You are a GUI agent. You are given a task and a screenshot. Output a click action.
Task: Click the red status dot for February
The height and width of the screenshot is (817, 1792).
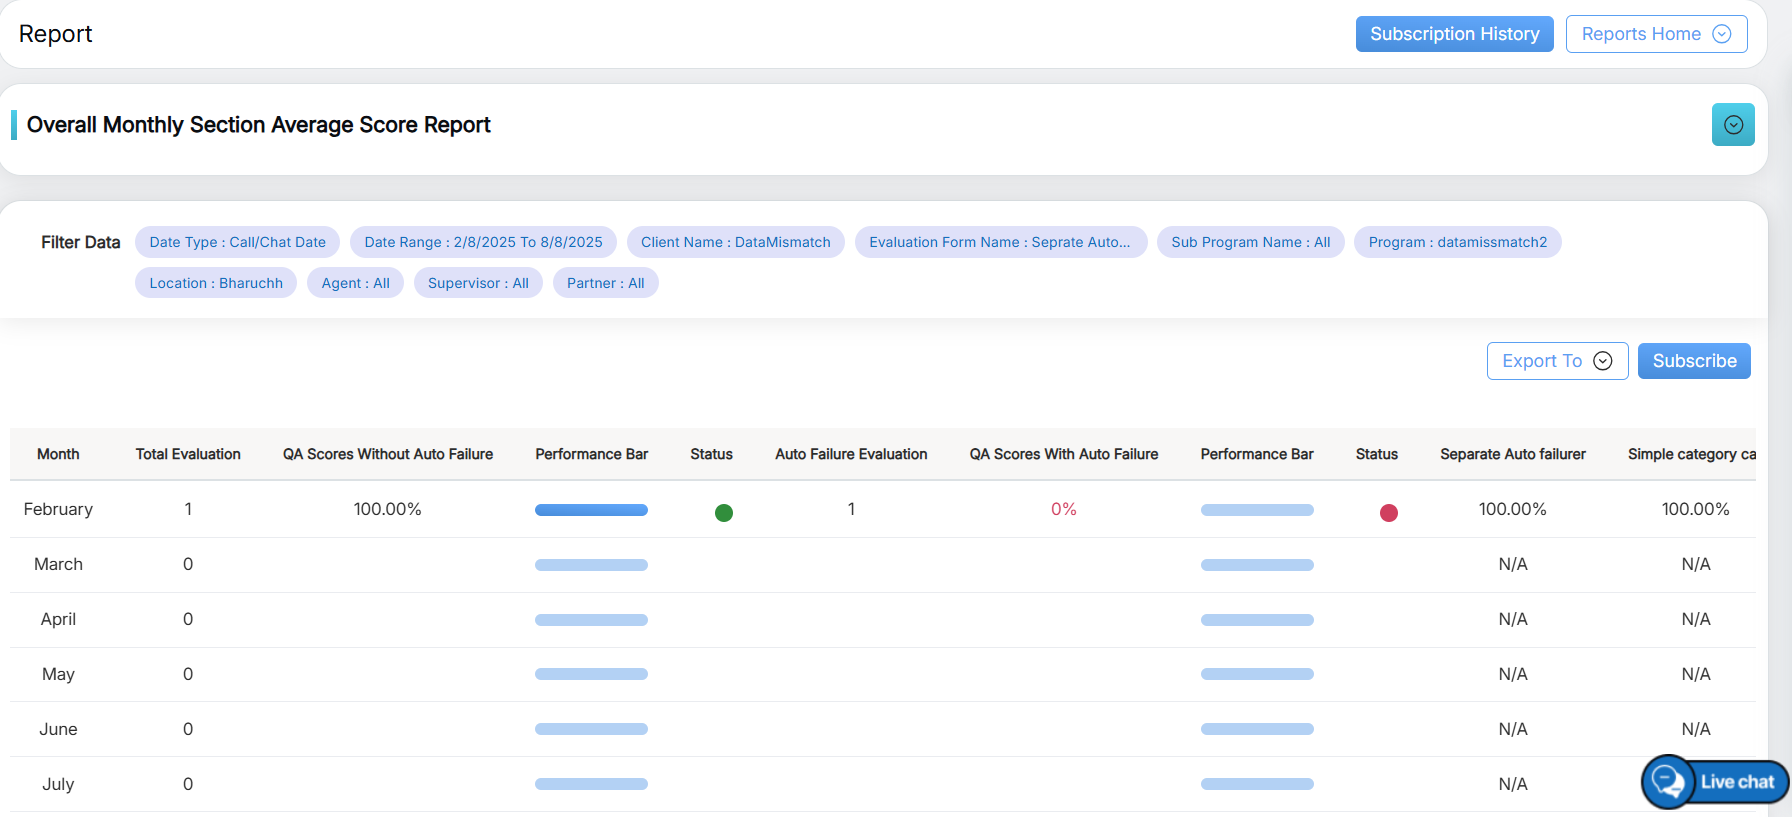[1388, 513]
